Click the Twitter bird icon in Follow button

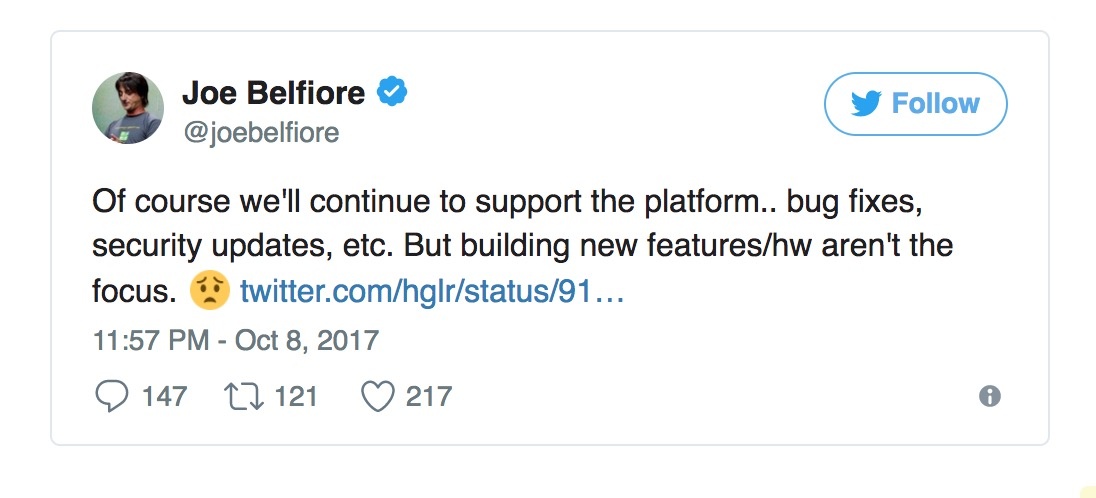point(865,104)
